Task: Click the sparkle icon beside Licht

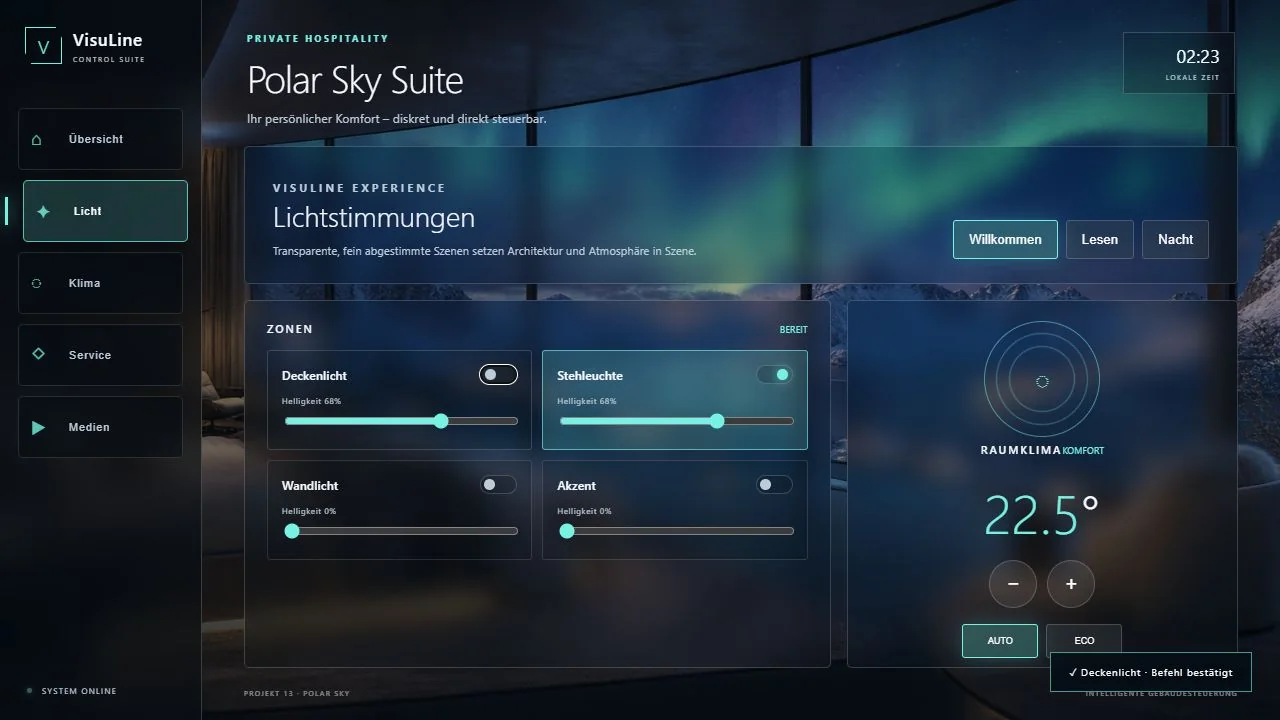Action: tap(43, 212)
